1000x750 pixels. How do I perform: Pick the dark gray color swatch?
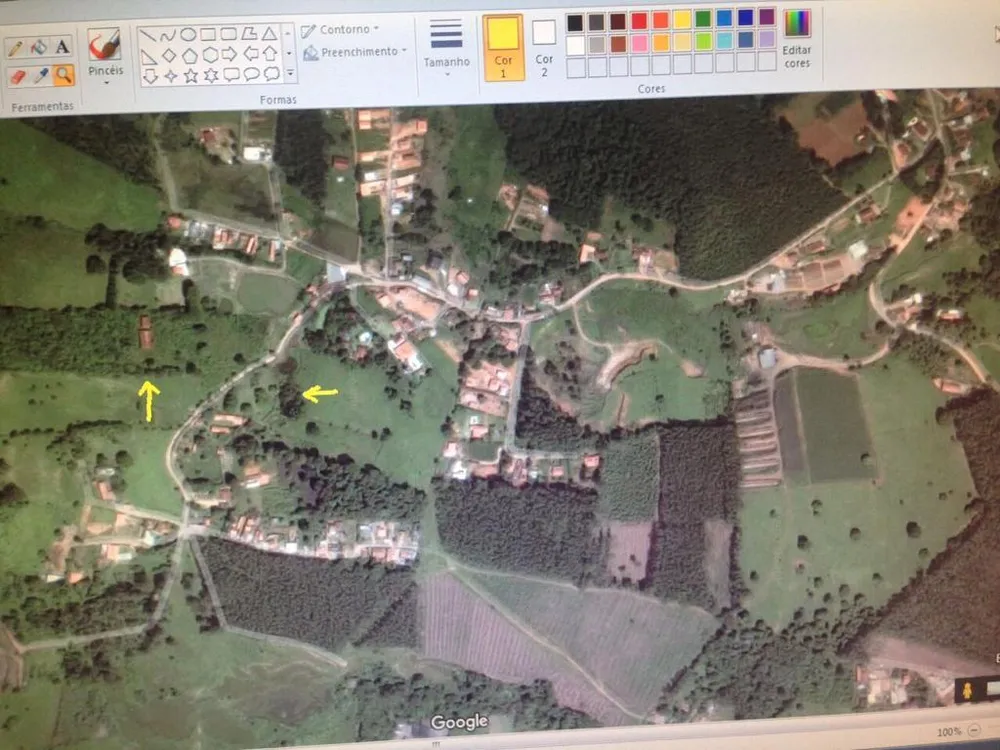click(x=596, y=22)
